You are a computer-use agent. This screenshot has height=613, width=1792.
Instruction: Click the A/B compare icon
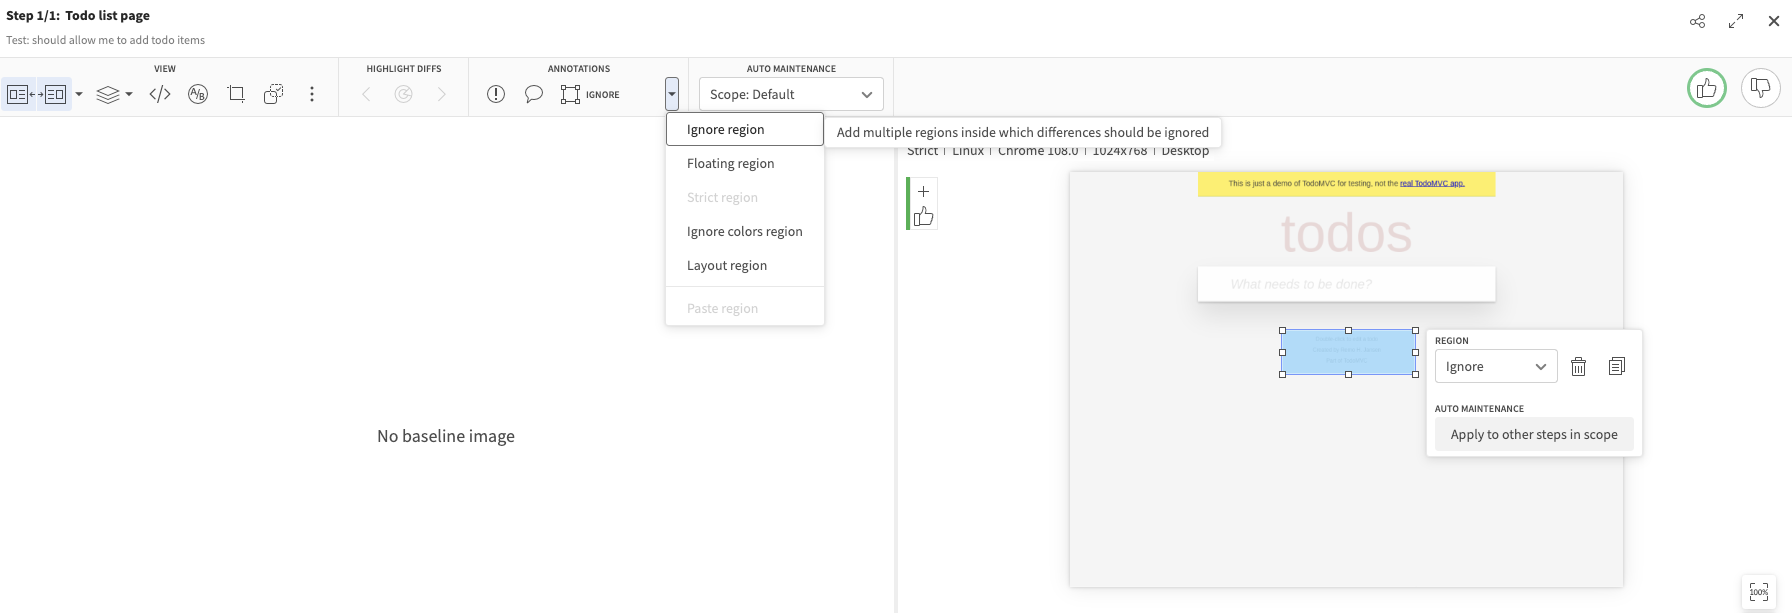tap(198, 94)
